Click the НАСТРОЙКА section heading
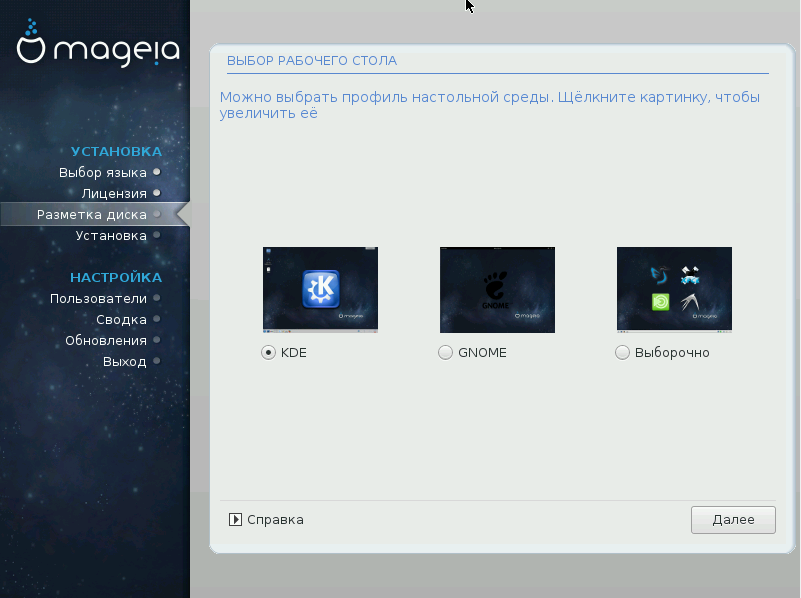The width and height of the screenshot is (801, 598). click(x=115, y=277)
